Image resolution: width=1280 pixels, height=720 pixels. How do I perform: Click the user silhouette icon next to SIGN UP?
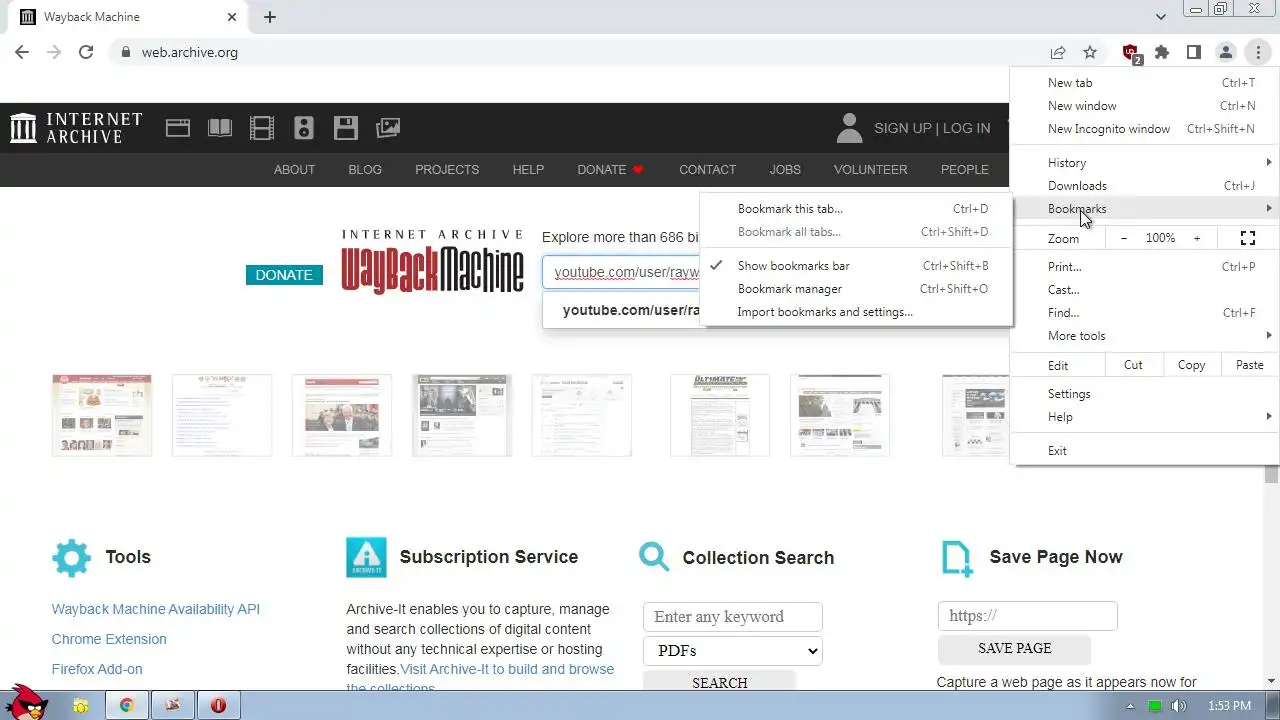click(x=849, y=128)
